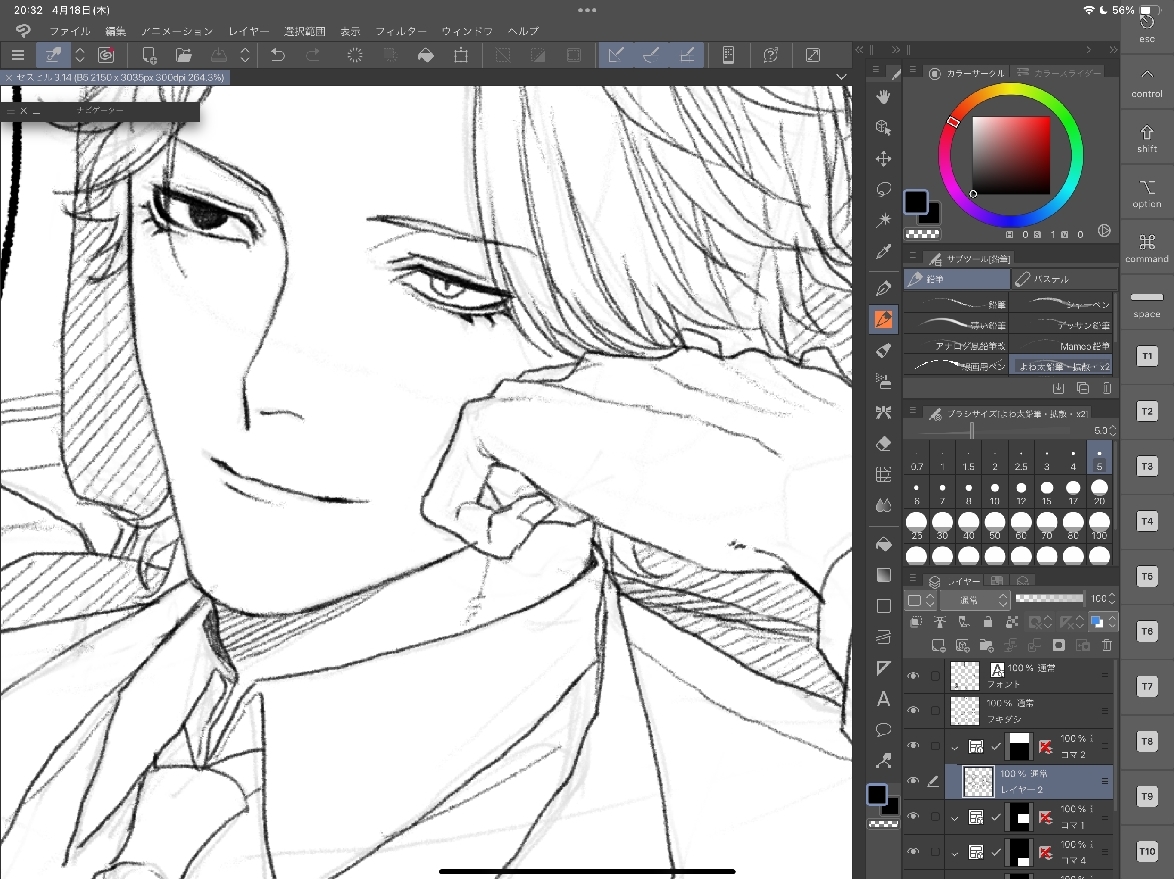Select the Eyedropper tool
Viewport: 1174px width, 879px height.
(x=883, y=252)
